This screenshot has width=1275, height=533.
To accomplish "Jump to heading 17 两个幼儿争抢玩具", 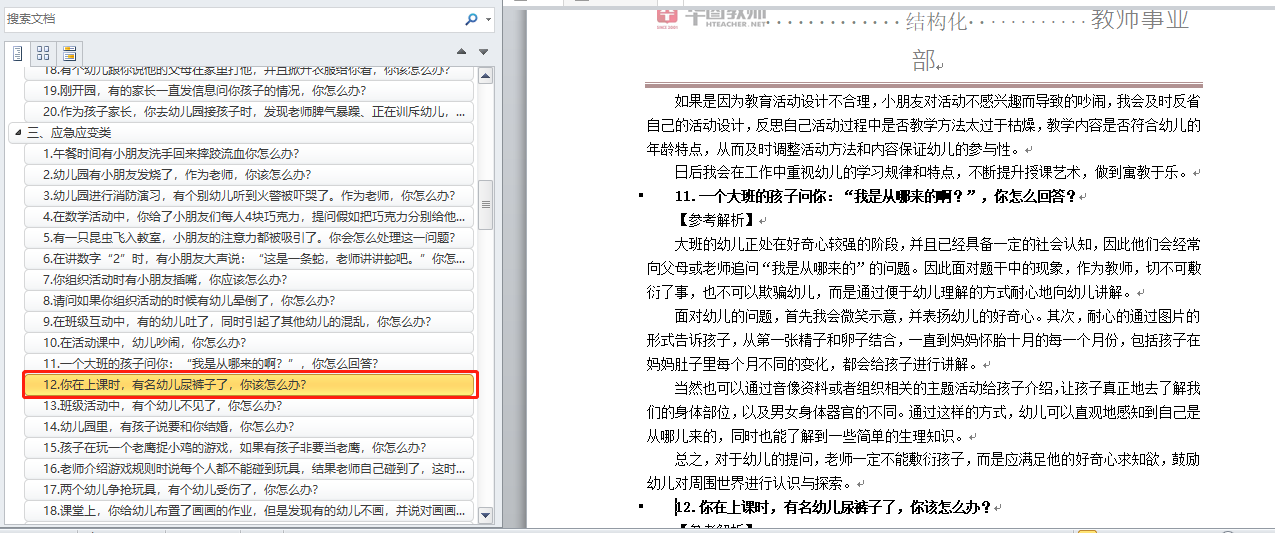I will [x=248, y=490].
